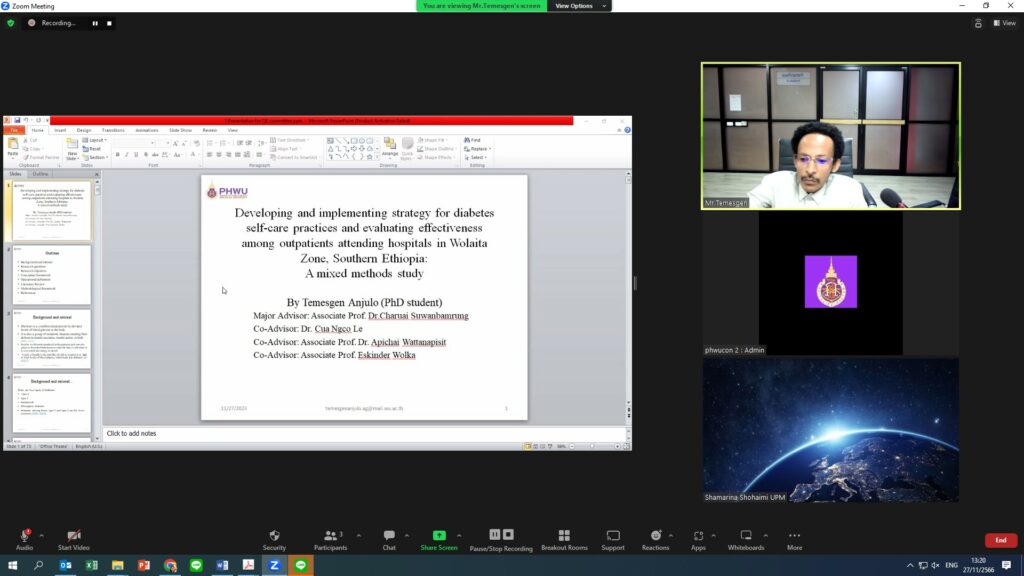
Task: Click the red End meeting button
Action: [x=1000, y=540]
